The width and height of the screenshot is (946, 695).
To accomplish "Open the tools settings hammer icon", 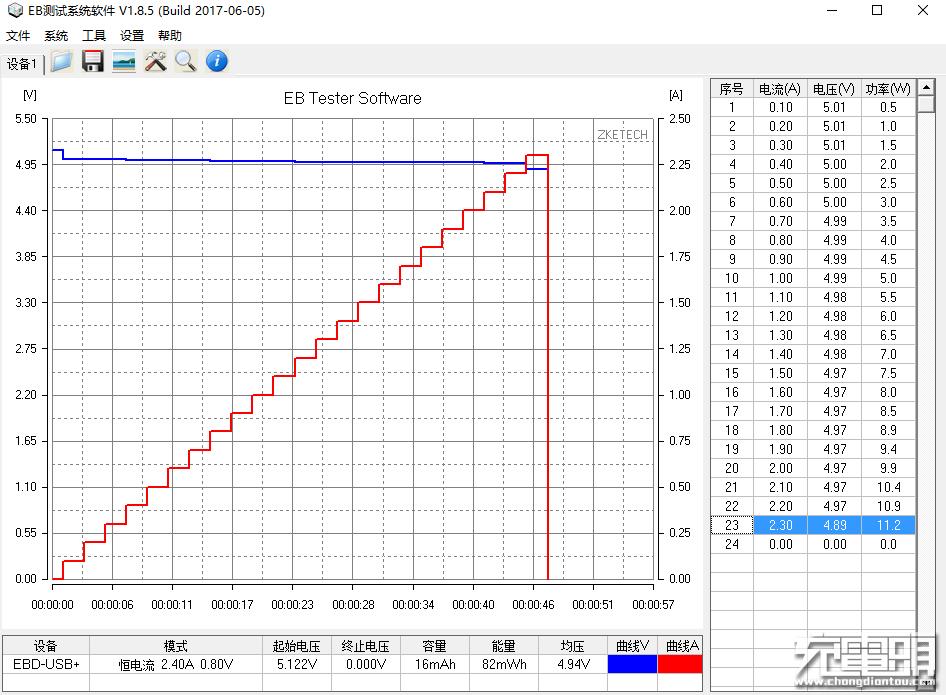I will (x=155, y=62).
